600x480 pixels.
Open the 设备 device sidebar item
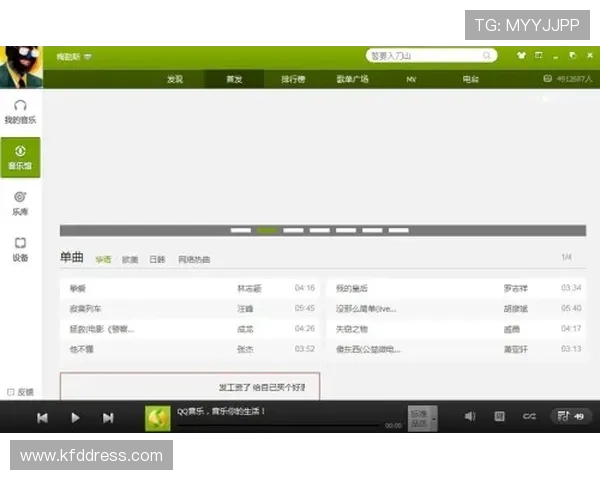pyautogui.click(x=20, y=249)
